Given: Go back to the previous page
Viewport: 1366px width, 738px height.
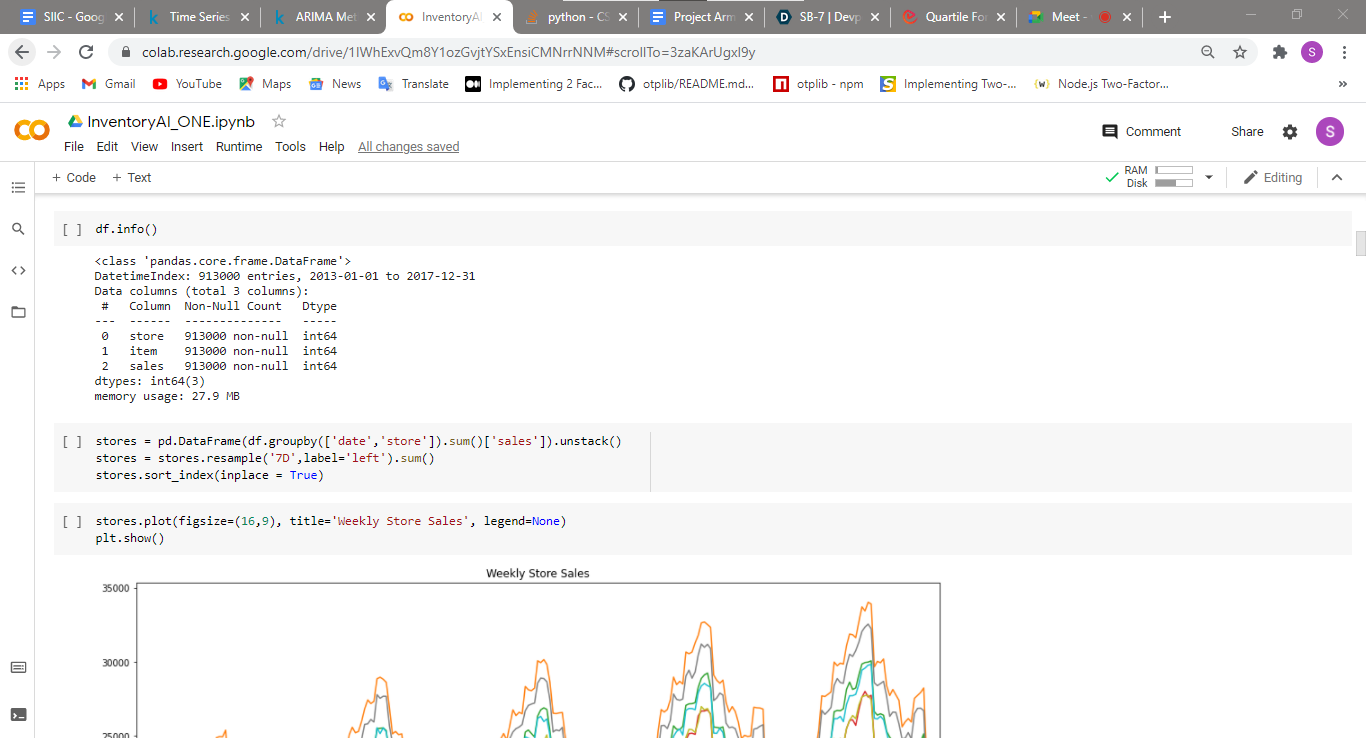Looking at the screenshot, I should [x=22, y=52].
